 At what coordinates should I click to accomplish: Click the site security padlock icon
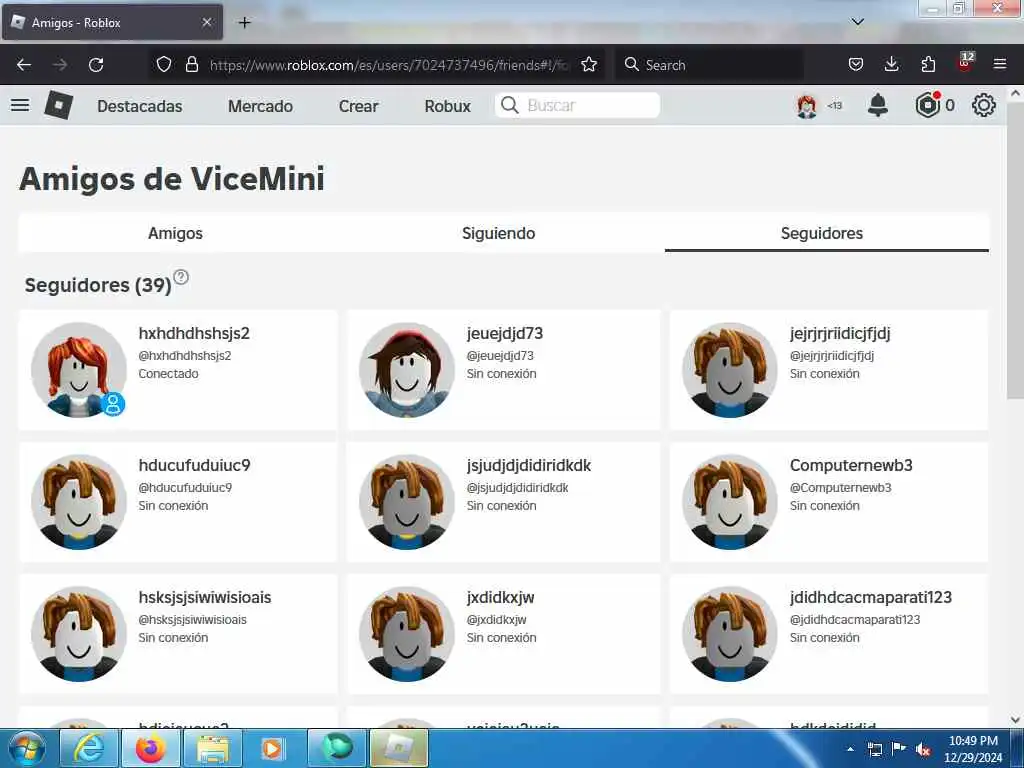[191, 64]
